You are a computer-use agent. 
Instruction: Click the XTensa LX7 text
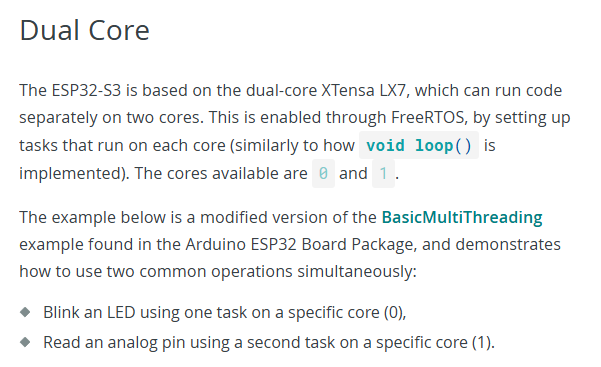[363, 91]
